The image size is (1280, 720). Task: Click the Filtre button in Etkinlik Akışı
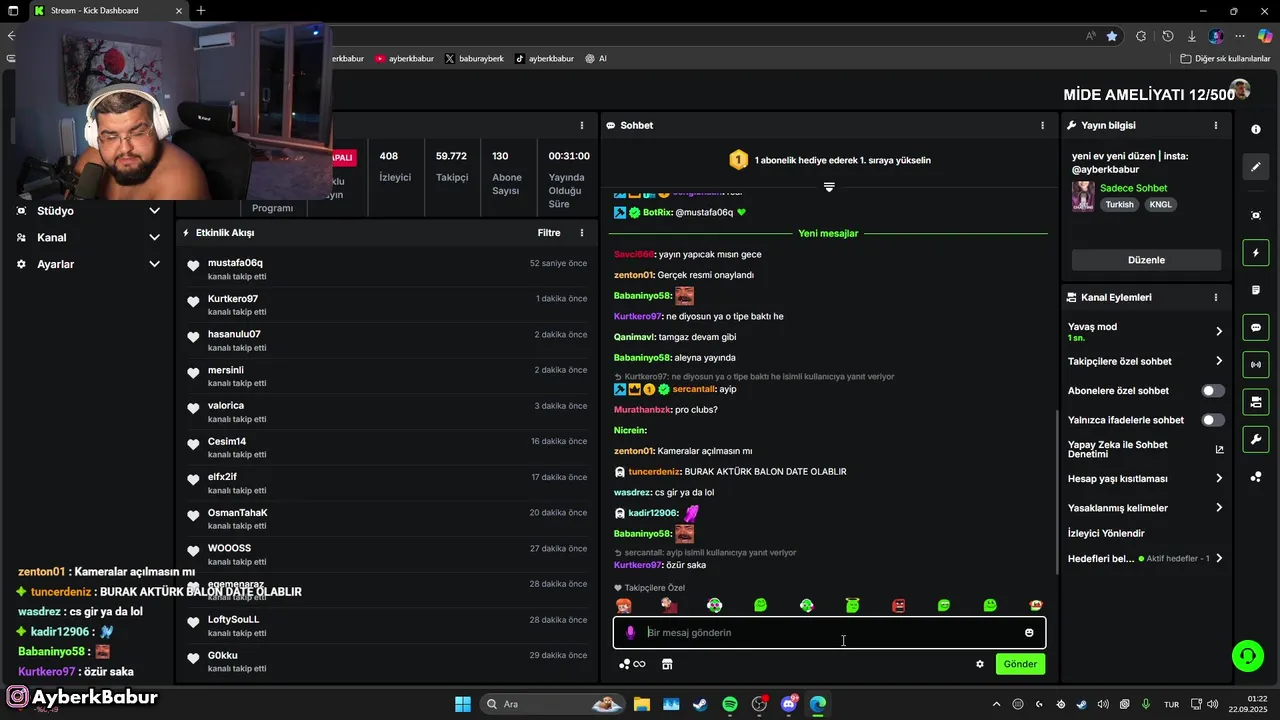549,233
